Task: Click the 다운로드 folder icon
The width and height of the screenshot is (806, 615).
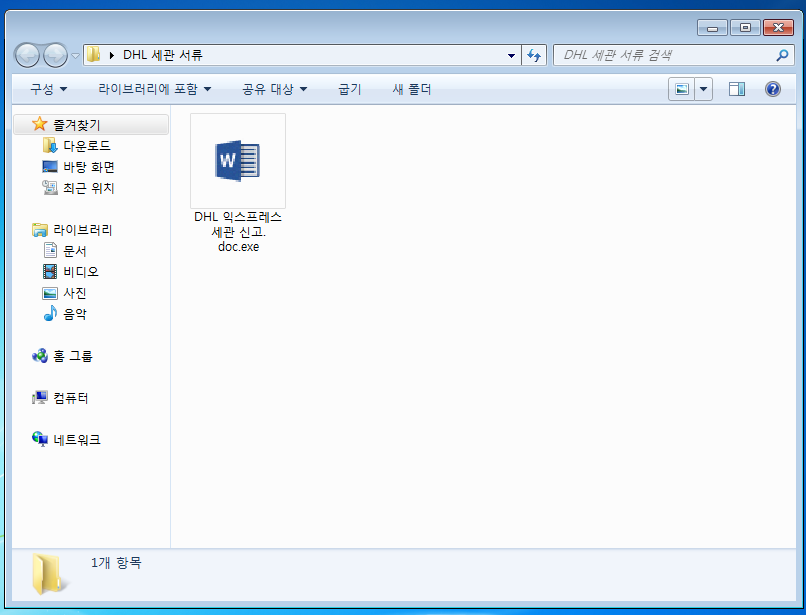Action: point(49,146)
